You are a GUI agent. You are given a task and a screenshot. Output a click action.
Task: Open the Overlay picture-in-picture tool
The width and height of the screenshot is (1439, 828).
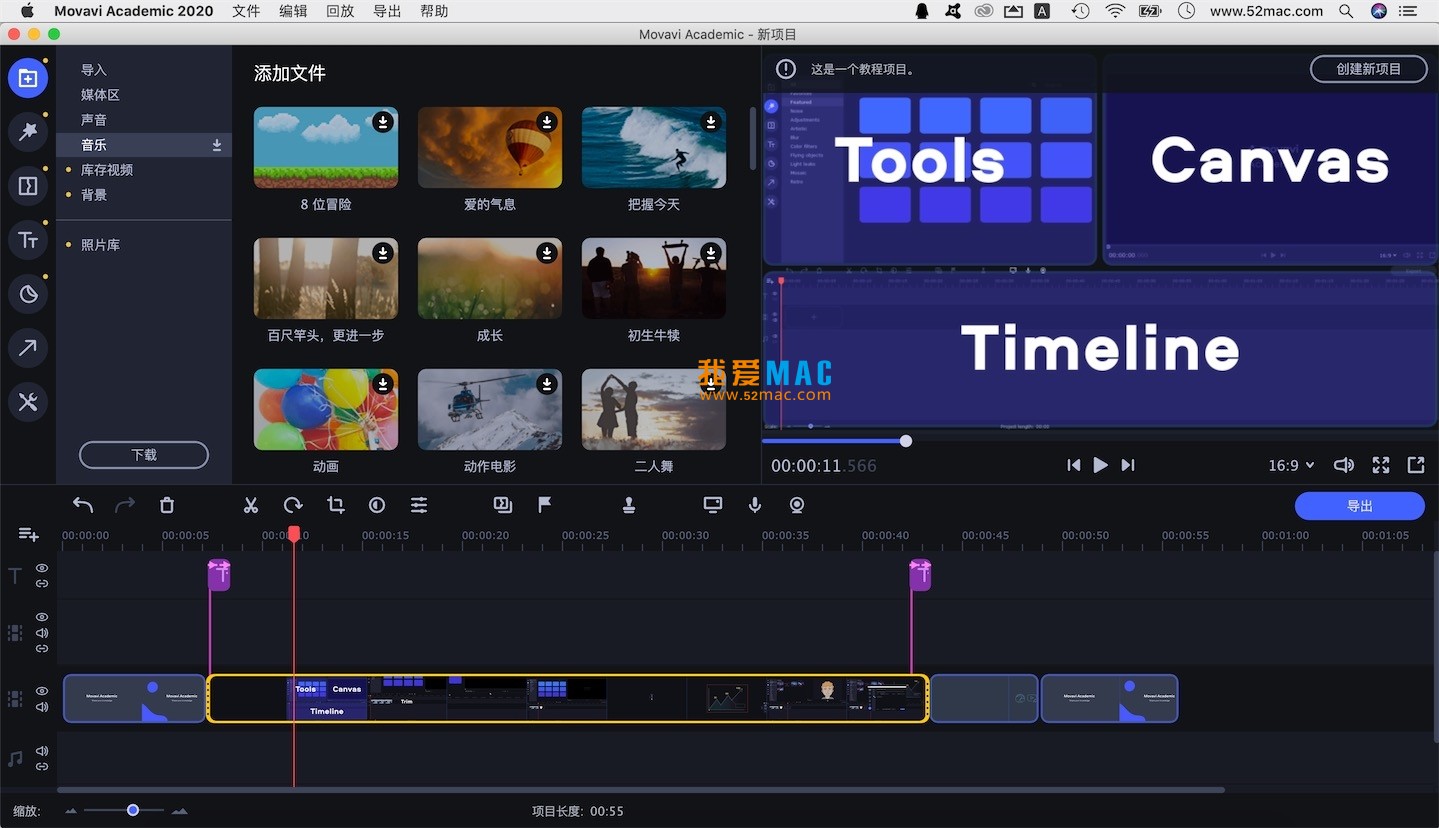coord(503,506)
